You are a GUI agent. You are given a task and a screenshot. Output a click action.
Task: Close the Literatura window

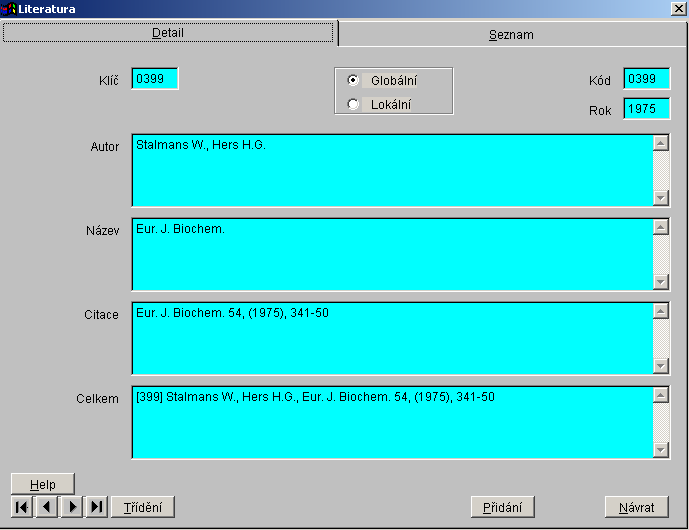677,9
